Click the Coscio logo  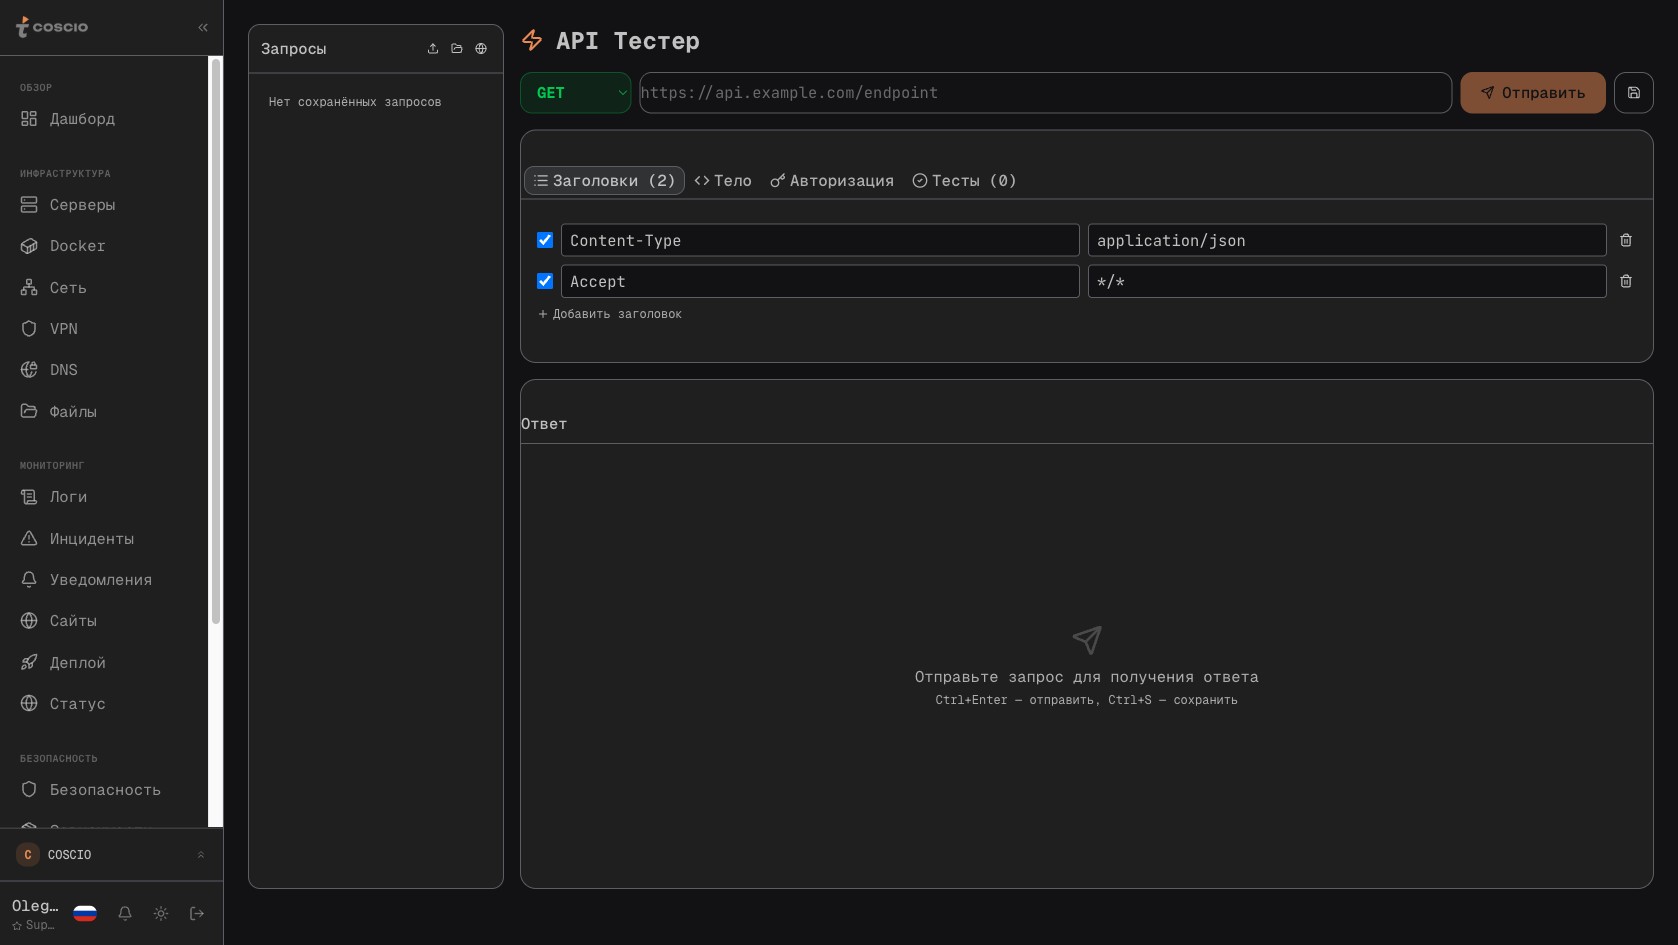point(52,27)
